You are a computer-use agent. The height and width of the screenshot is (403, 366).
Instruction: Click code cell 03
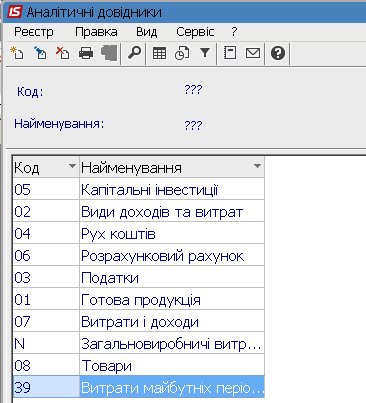[46, 278]
